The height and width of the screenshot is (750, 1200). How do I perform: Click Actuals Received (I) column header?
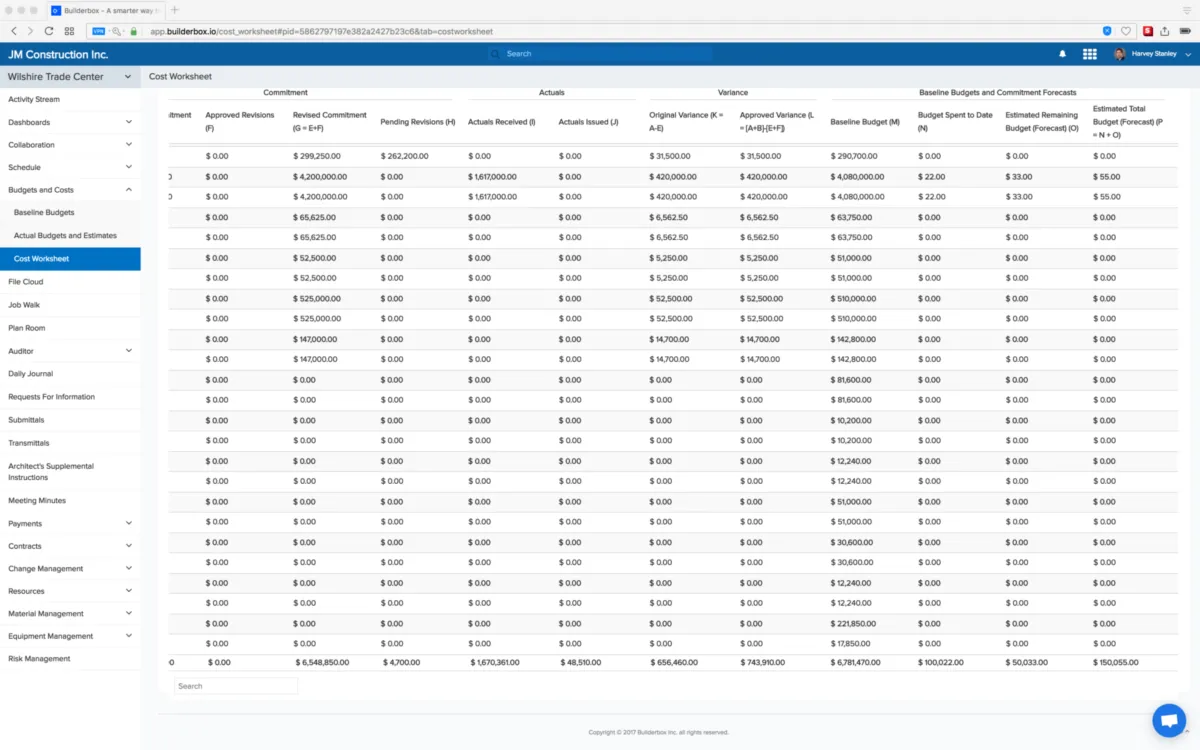click(x=502, y=122)
